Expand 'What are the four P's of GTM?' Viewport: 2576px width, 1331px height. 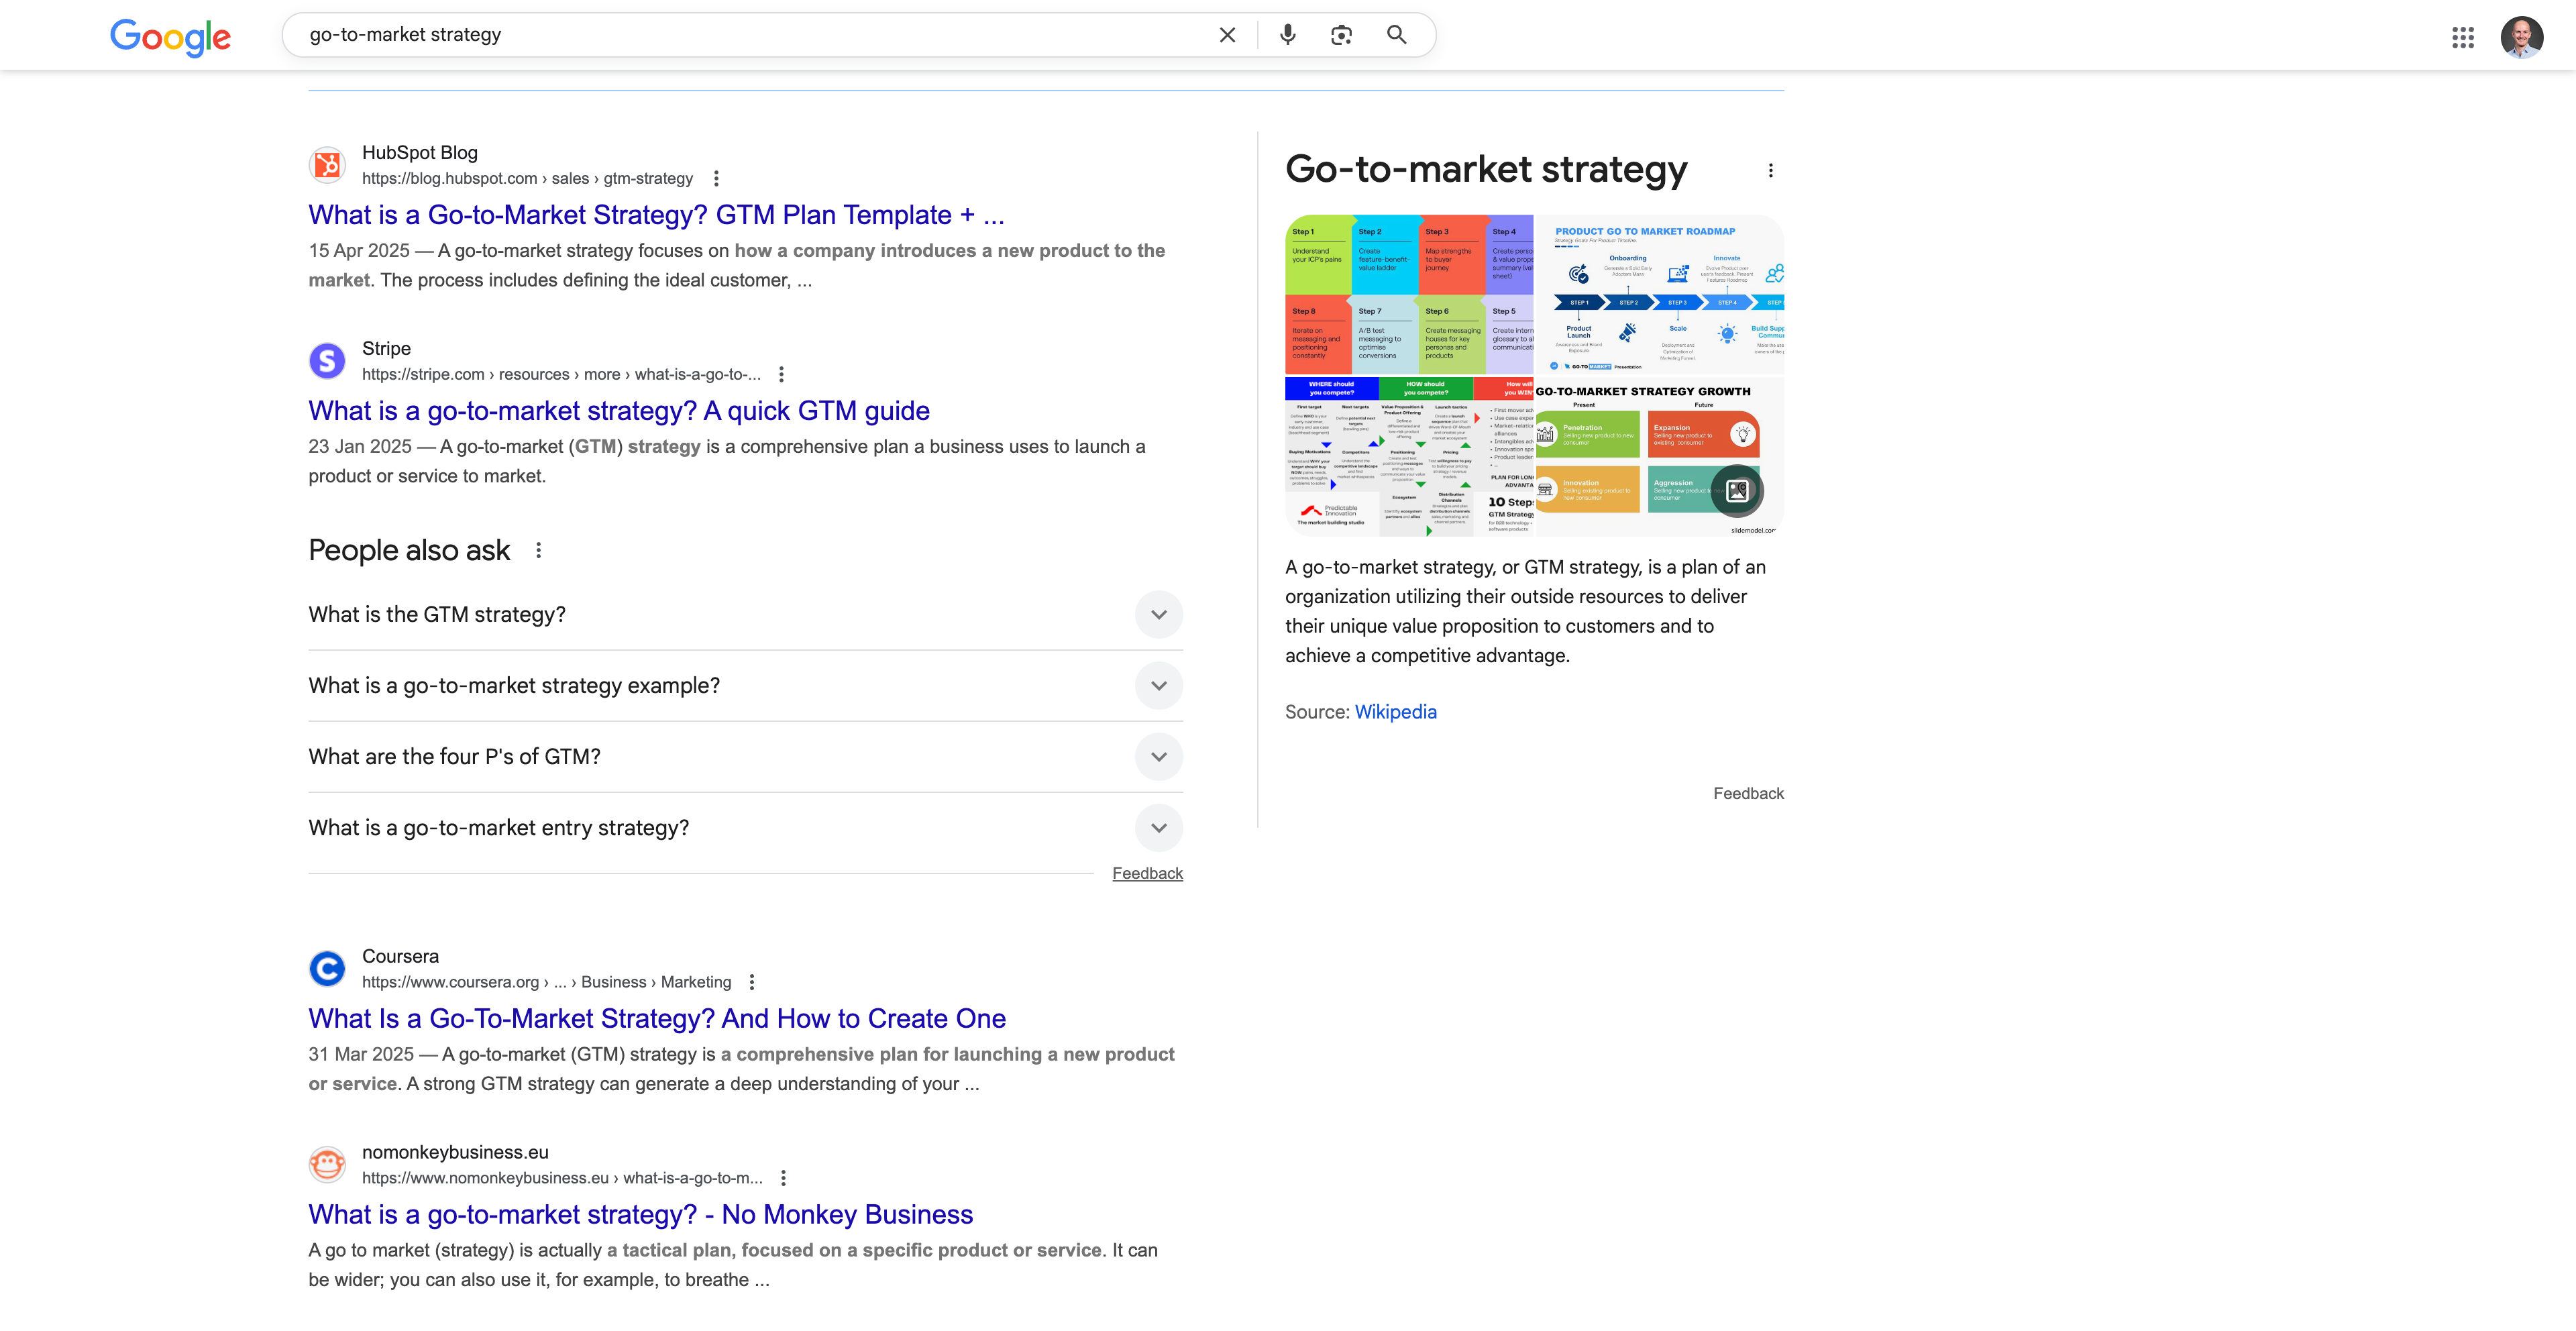[x=745, y=757]
